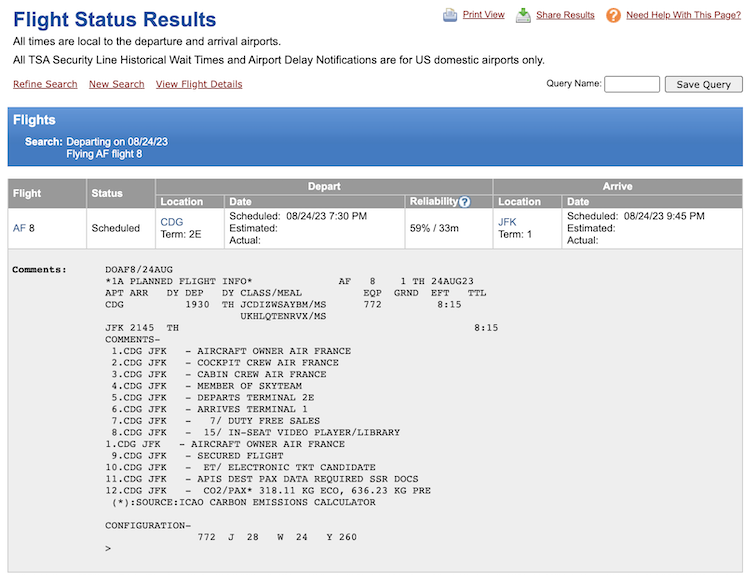
Task: Click the Status column header
Action: pyautogui.click(x=106, y=193)
